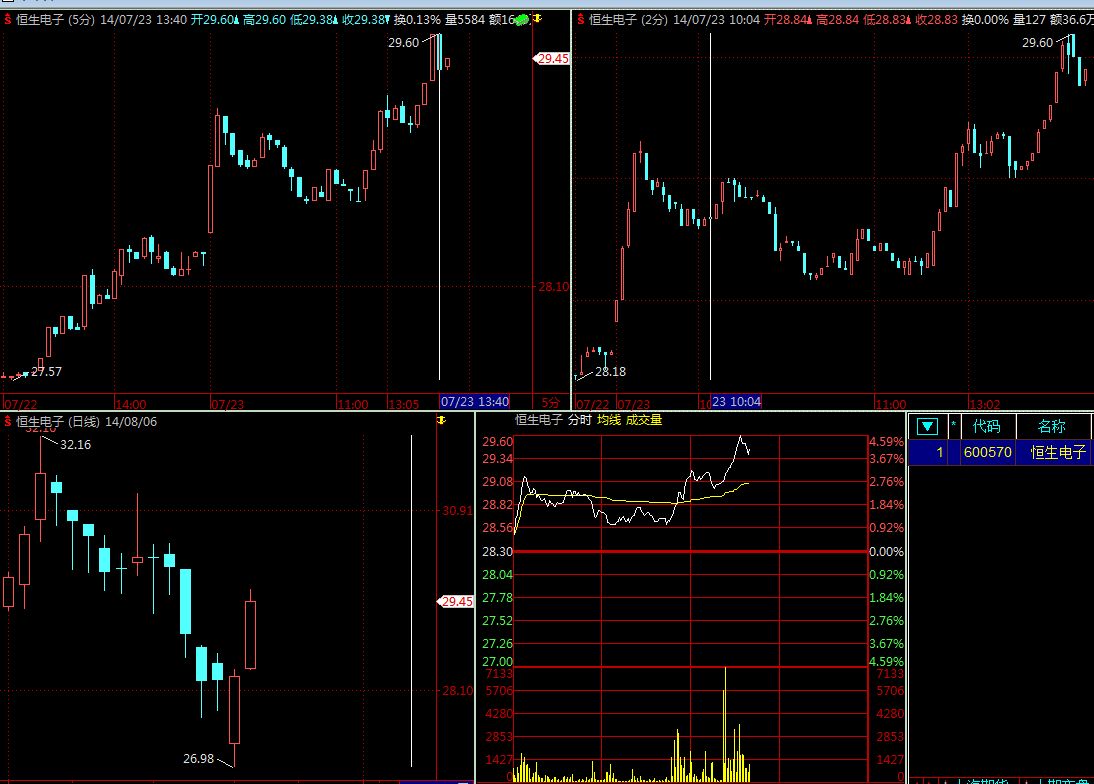The image size is (1094, 784).
Task: Click the yellow pin icon atop 5-minute chart
Action: tap(538, 19)
